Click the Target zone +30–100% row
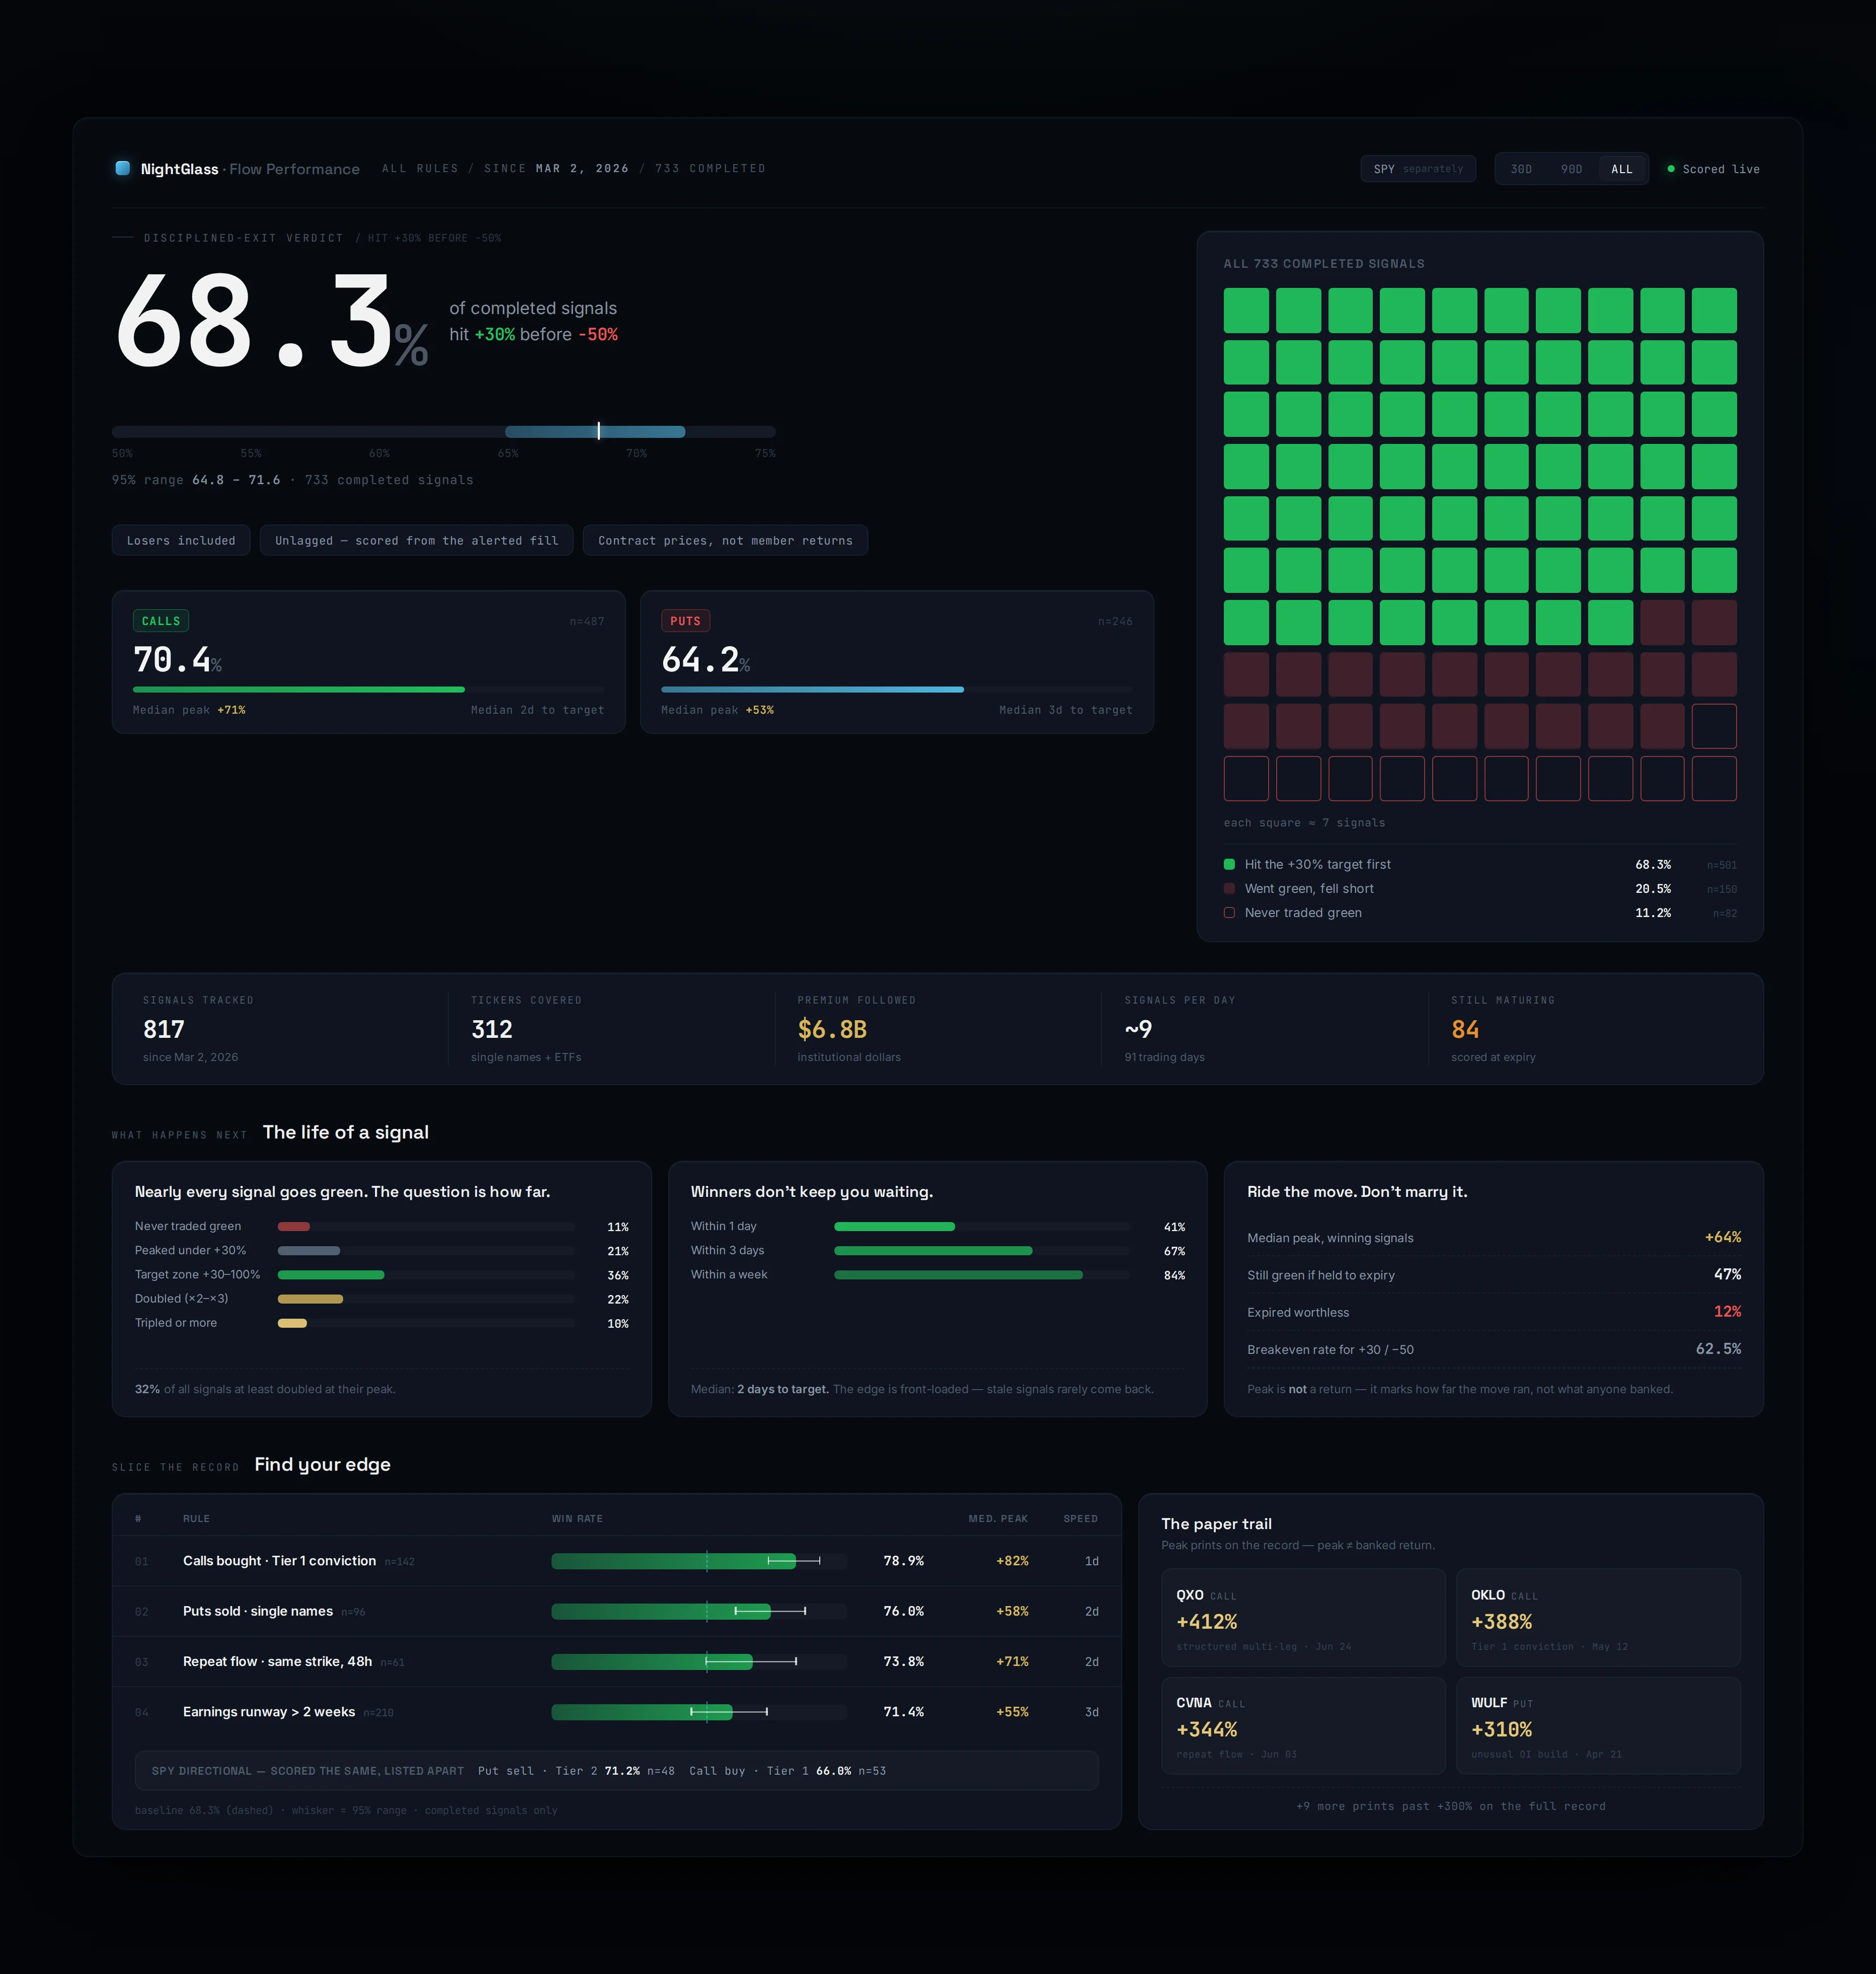1876x1974 pixels. pos(381,1274)
